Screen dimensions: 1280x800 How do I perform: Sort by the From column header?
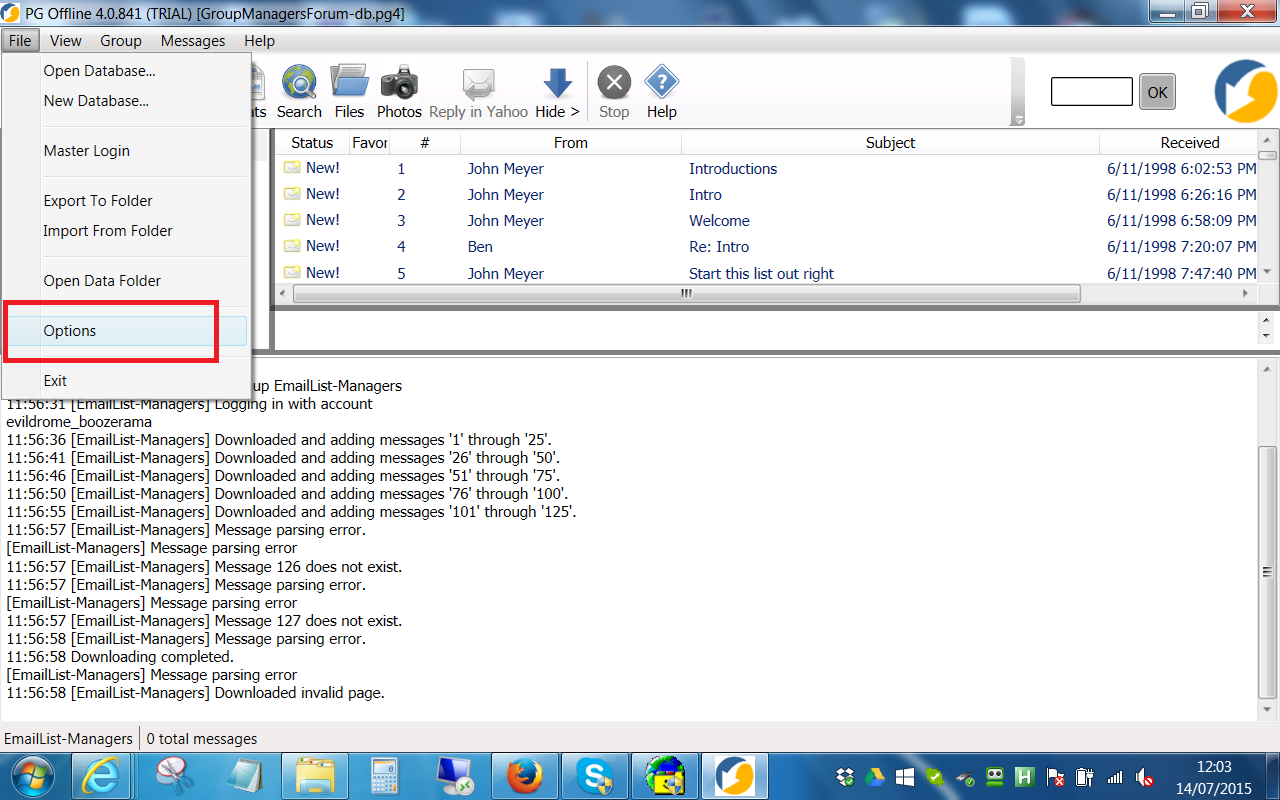pos(571,143)
